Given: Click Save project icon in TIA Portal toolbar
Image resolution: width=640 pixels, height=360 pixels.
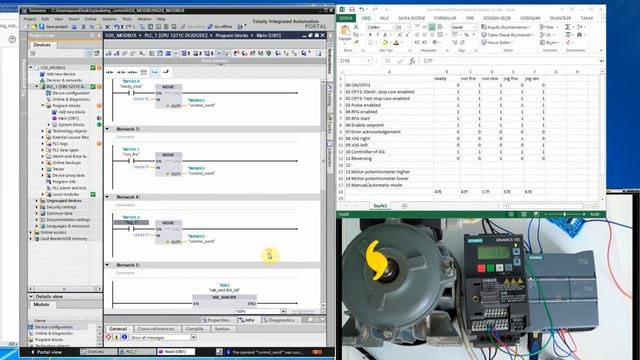Looking at the screenshot, I should click(x=41, y=27).
